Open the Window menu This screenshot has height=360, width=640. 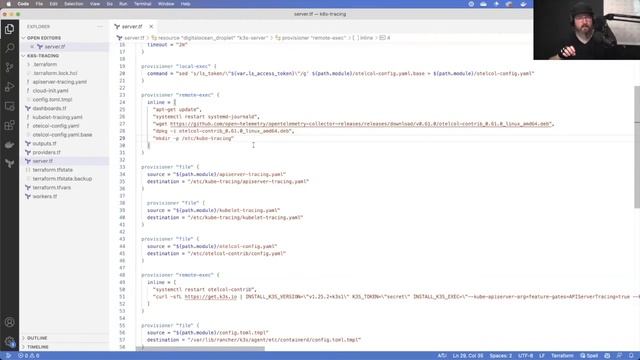click(x=166, y=4)
